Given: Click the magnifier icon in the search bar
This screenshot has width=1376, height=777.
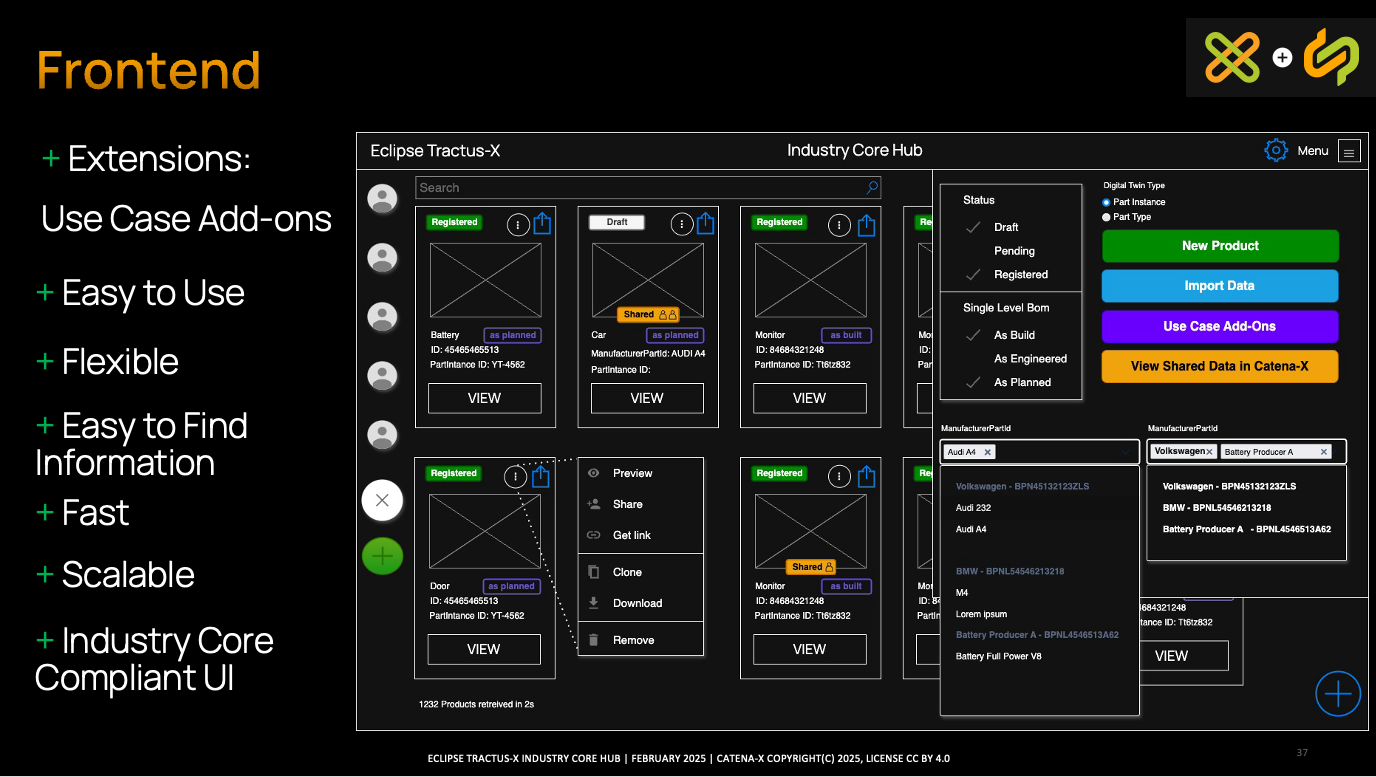Looking at the screenshot, I should pyautogui.click(x=872, y=187).
